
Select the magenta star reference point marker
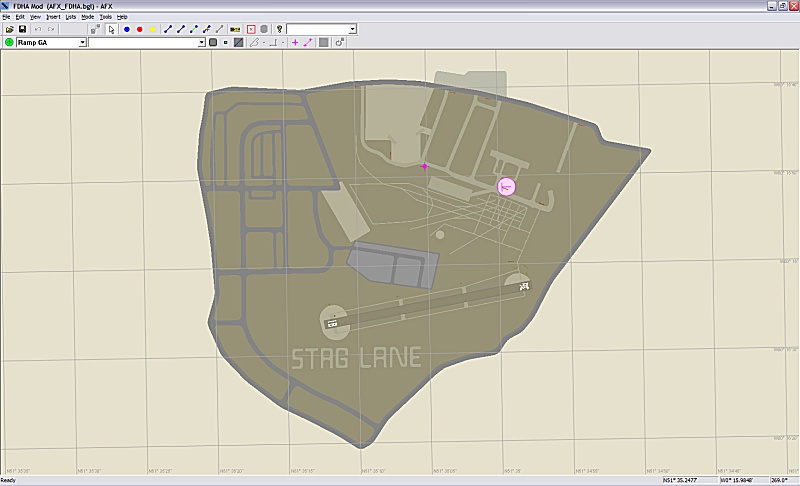[424, 166]
